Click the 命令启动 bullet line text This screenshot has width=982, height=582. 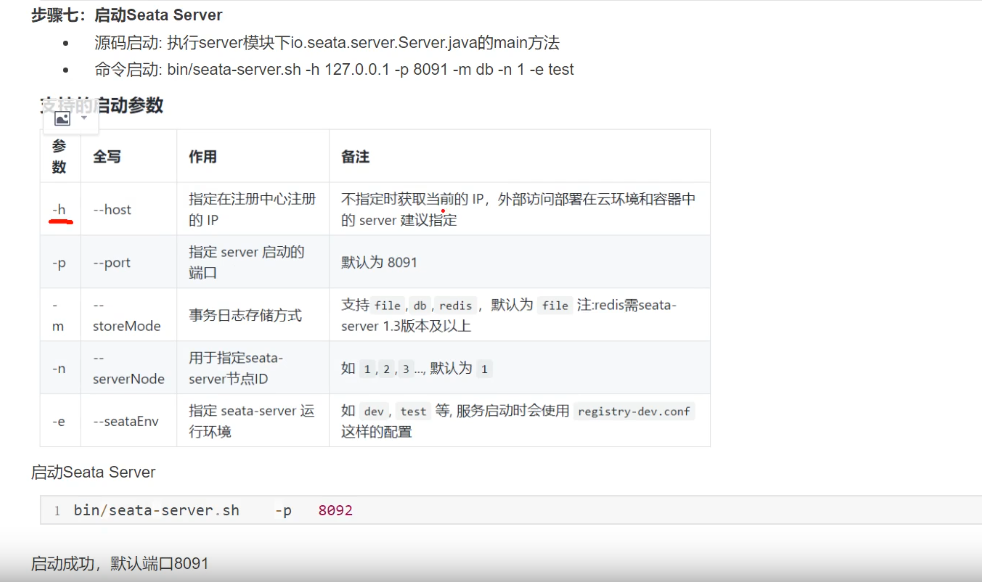pyautogui.click(x=334, y=70)
